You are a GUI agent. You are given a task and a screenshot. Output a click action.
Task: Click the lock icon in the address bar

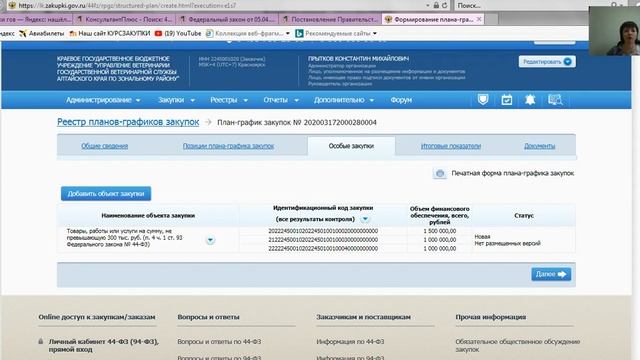(x=436, y=5)
